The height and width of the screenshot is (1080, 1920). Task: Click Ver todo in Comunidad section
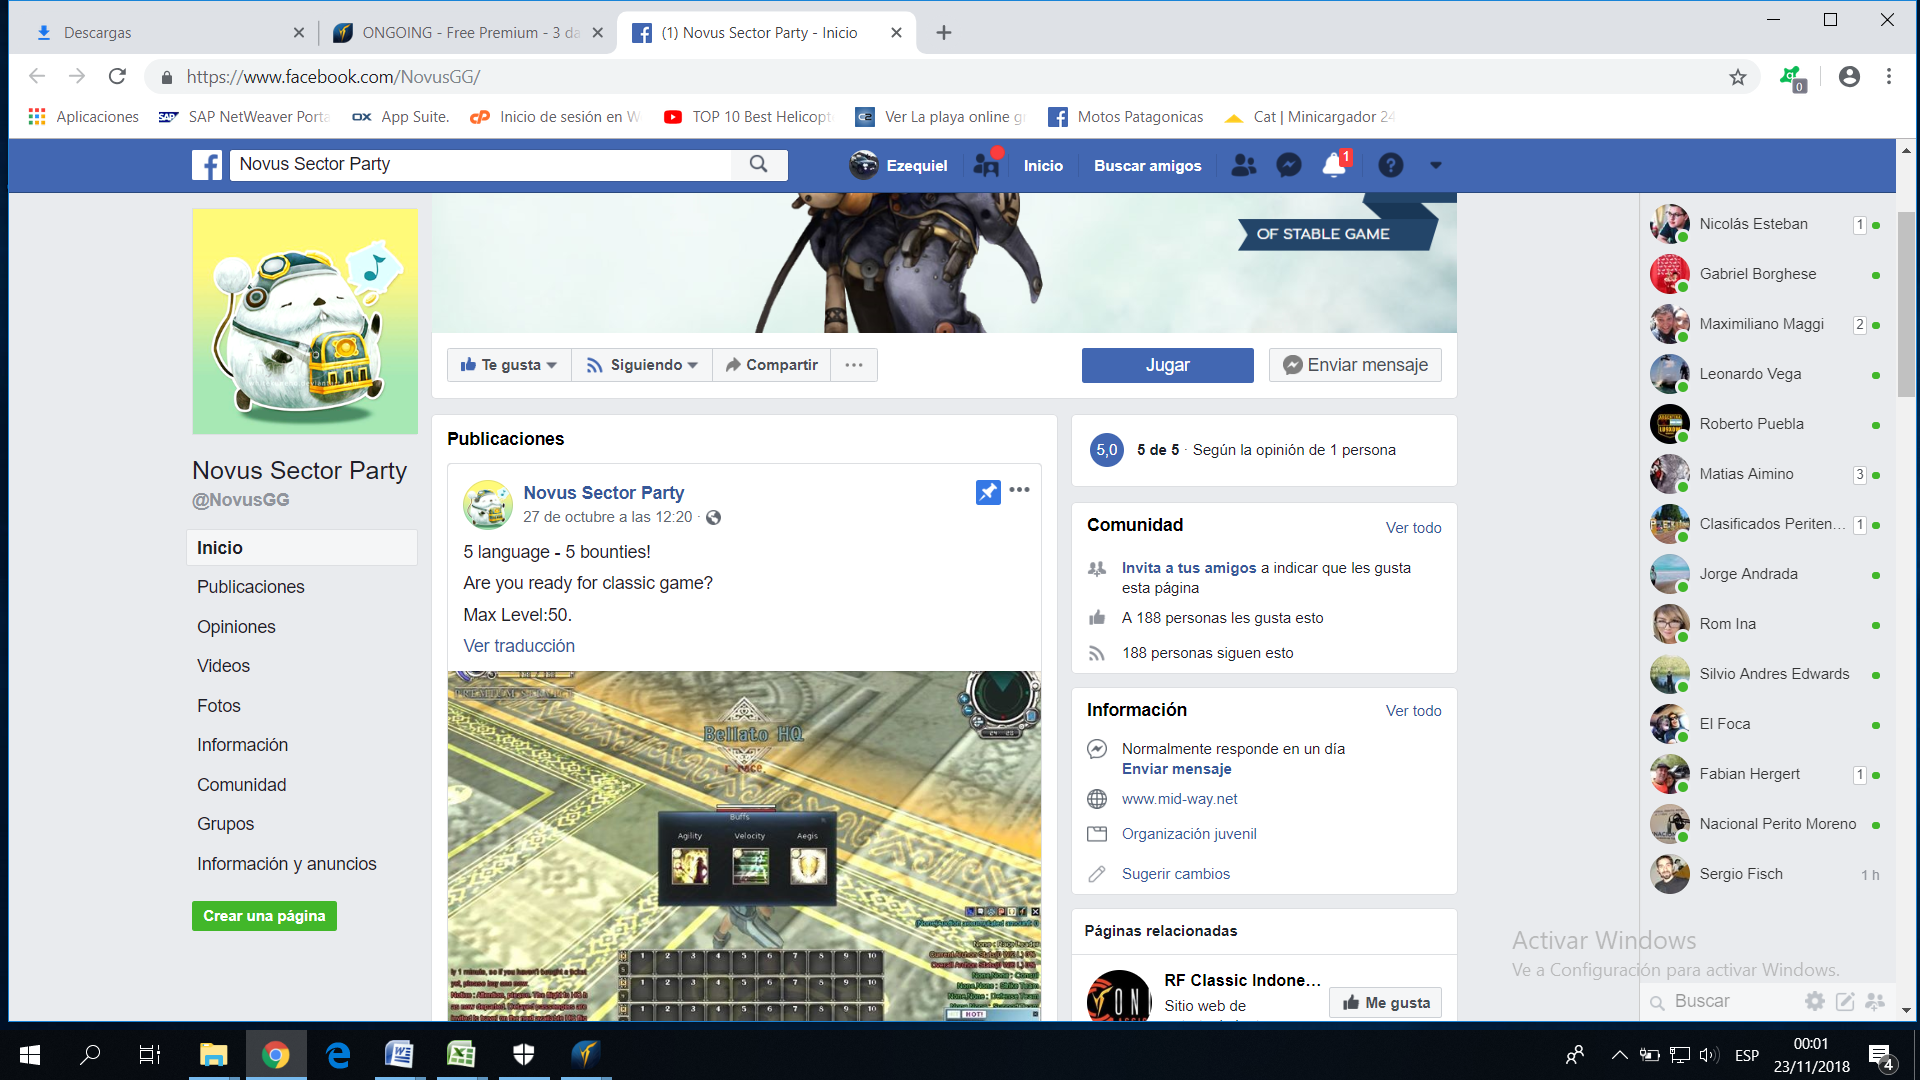coord(1413,528)
